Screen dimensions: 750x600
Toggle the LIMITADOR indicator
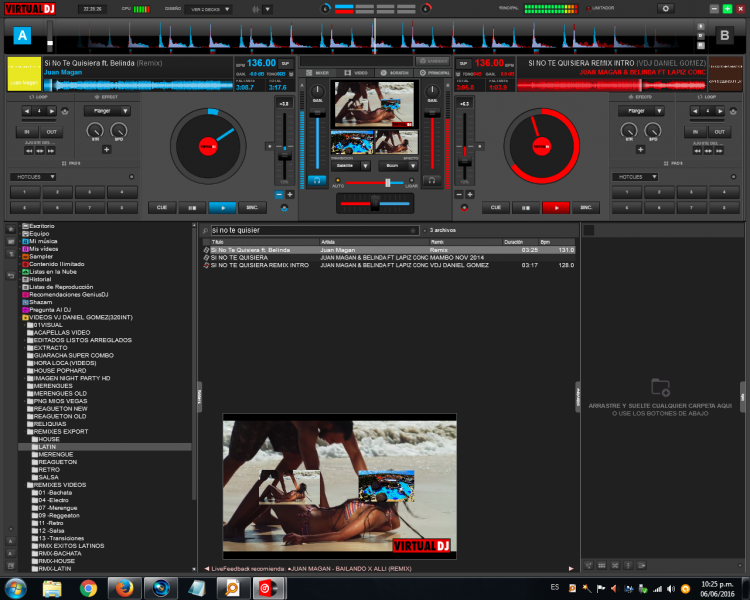(x=600, y=8)
